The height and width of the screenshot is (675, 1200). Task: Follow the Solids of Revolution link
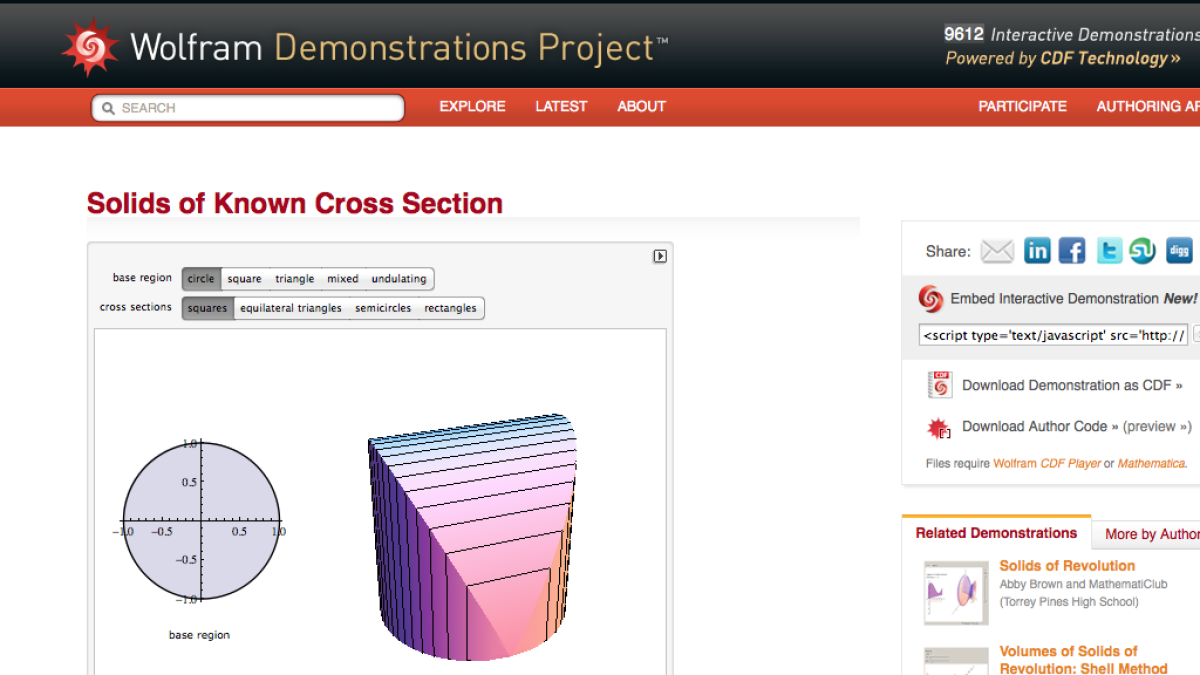point(1066,565)
